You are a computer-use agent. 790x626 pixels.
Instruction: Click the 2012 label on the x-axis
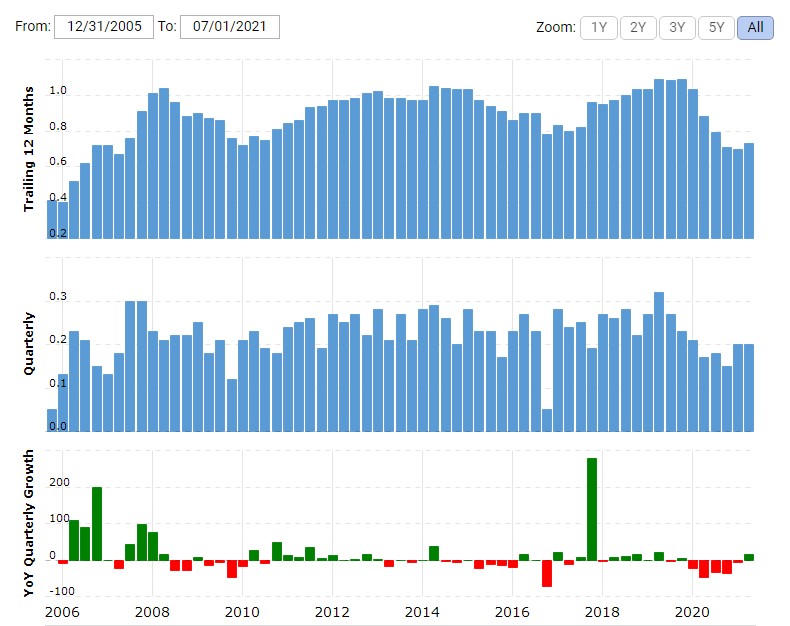pos(332,612)
